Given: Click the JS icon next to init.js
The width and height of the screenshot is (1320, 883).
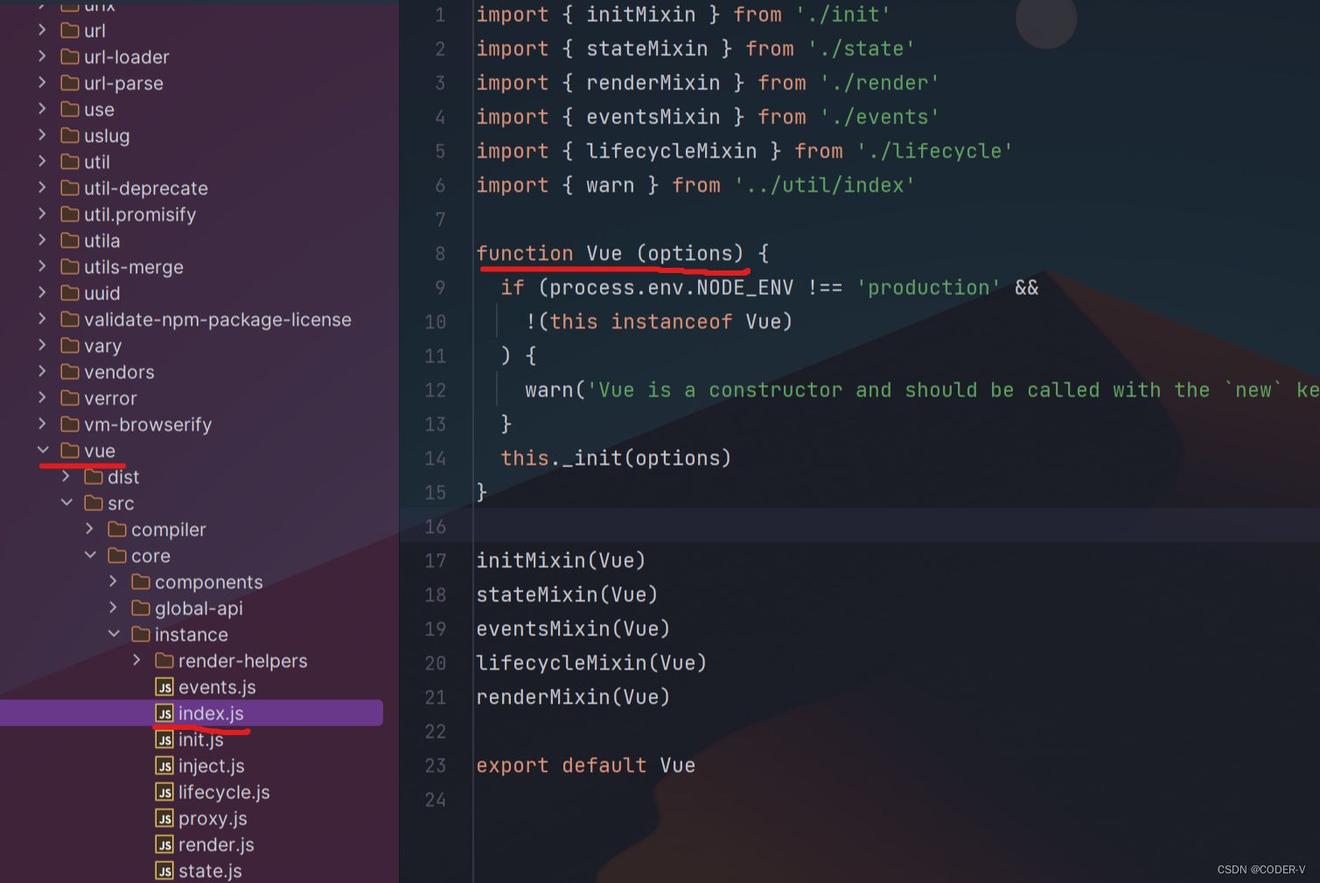Looking at the screenshot, I should point(164,740).
